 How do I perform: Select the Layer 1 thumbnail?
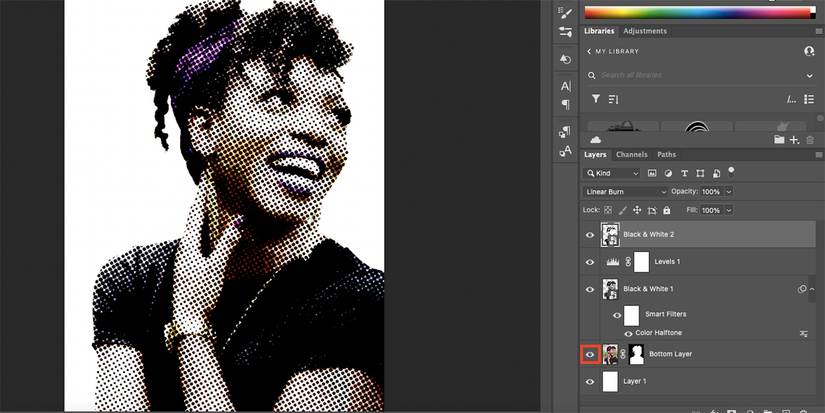tap(610, 382)
